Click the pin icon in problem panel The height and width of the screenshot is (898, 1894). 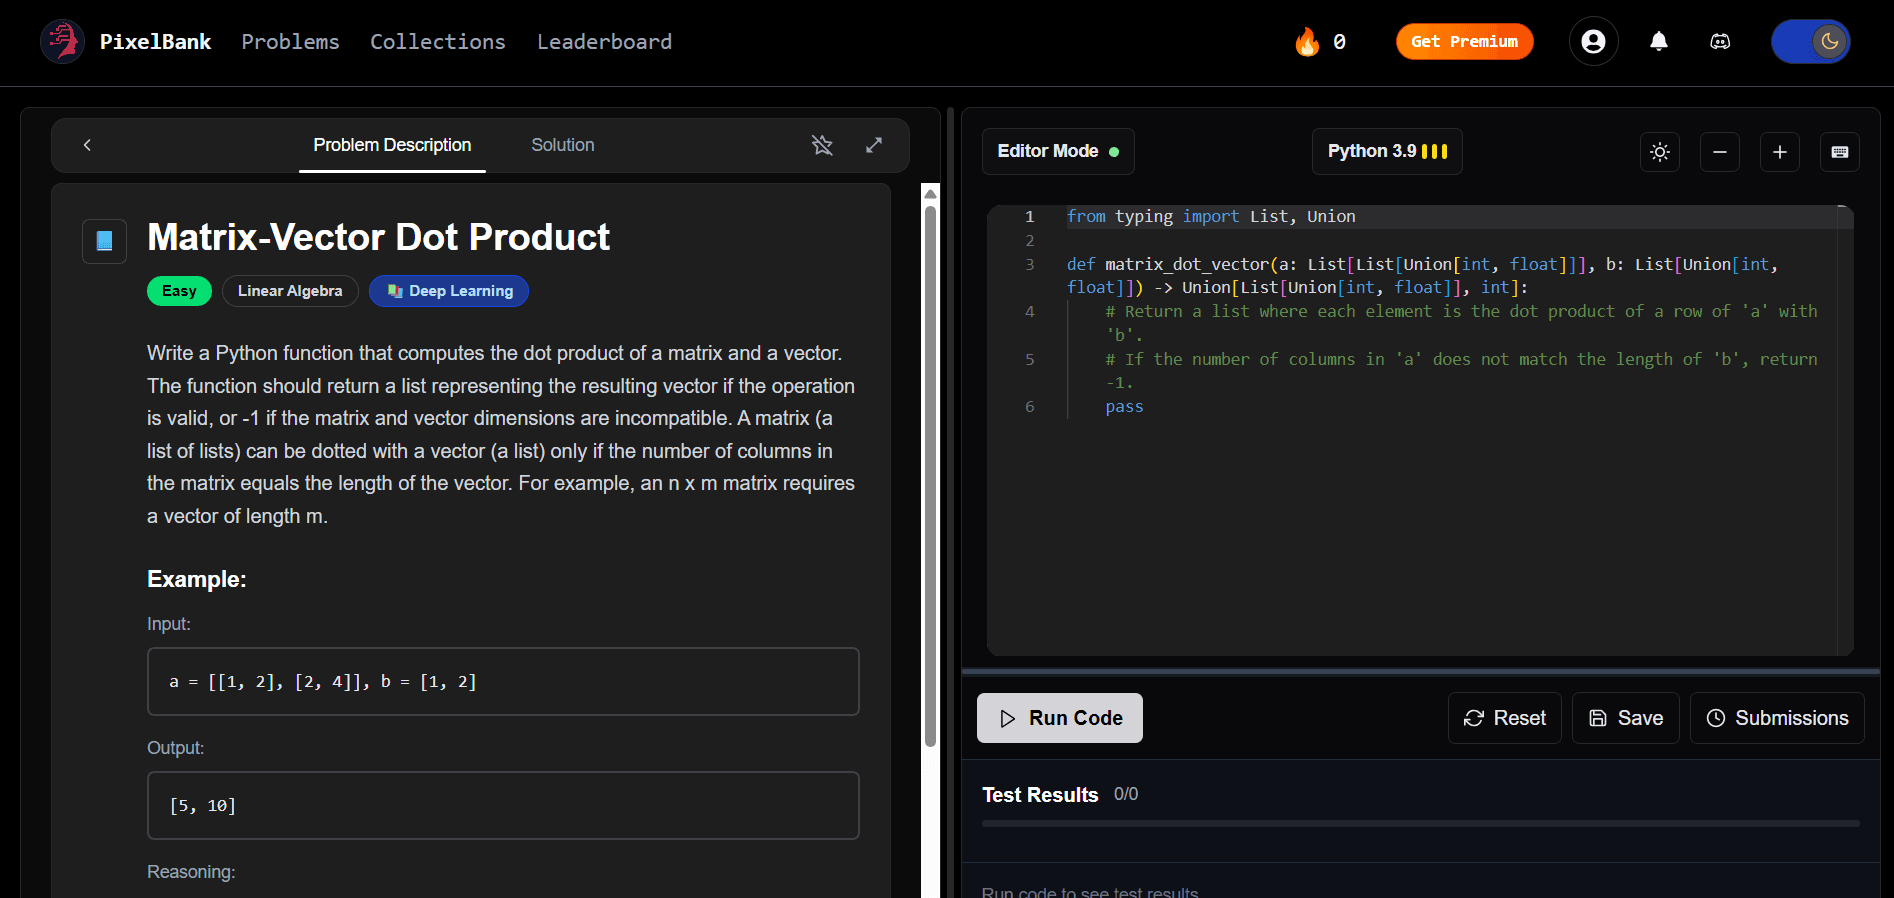pos(822,146)
